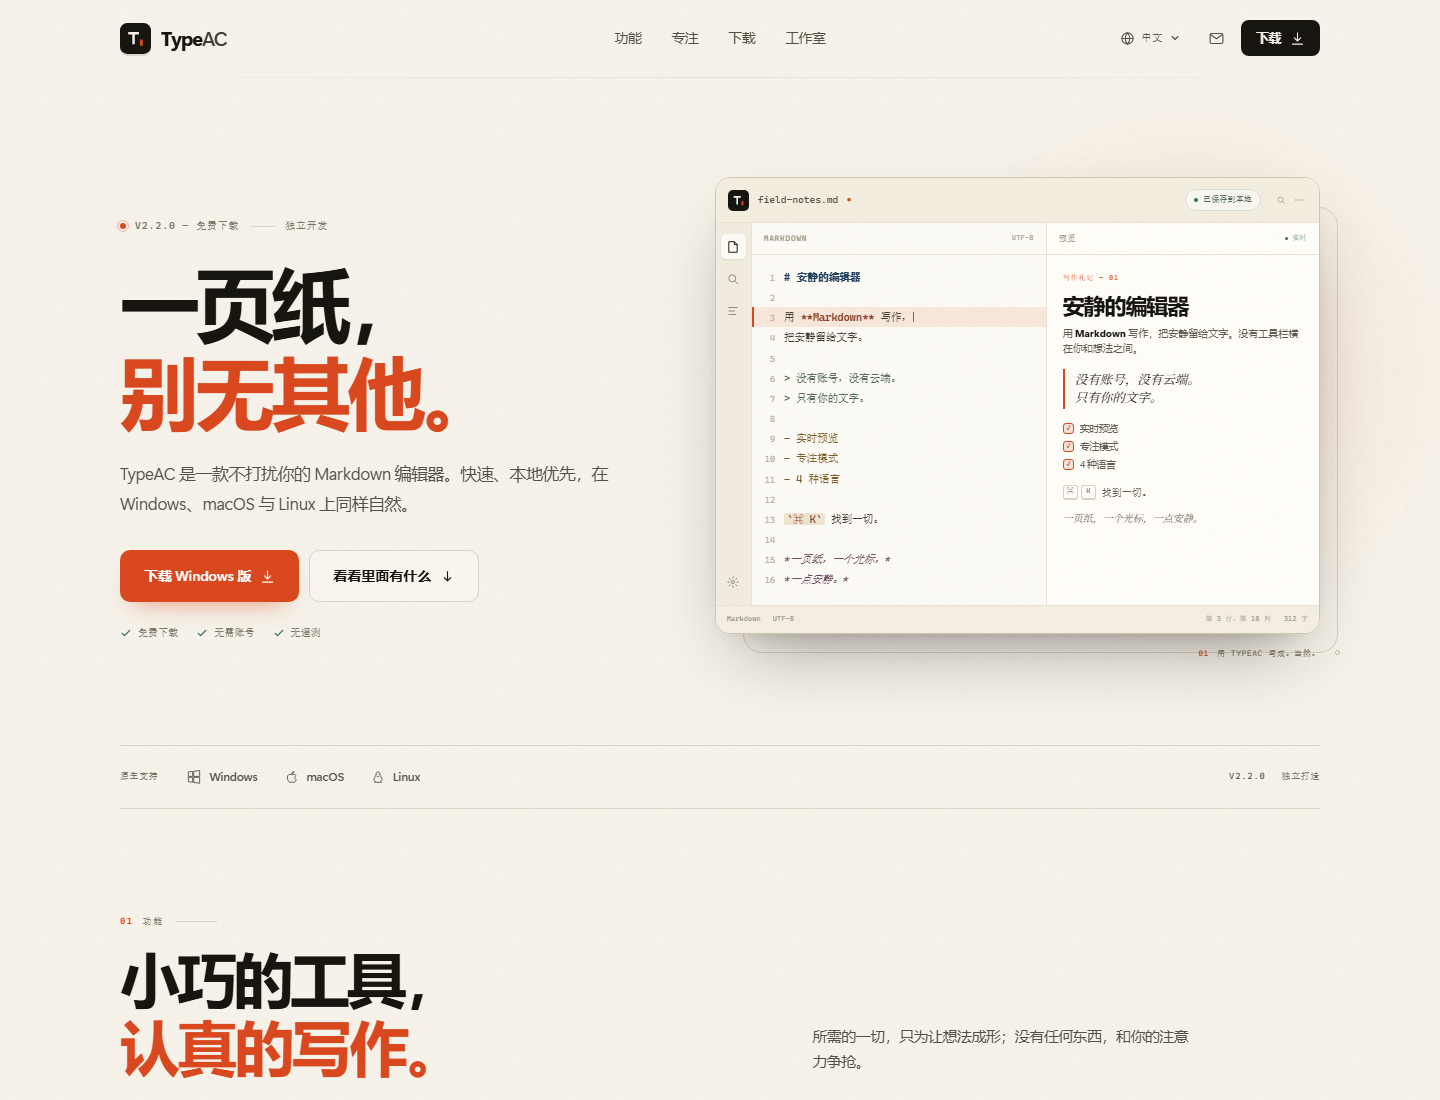Click the search icon in editor title bar
The height and width of the screenshot is (1100, 1440).
pos(1280,200)
